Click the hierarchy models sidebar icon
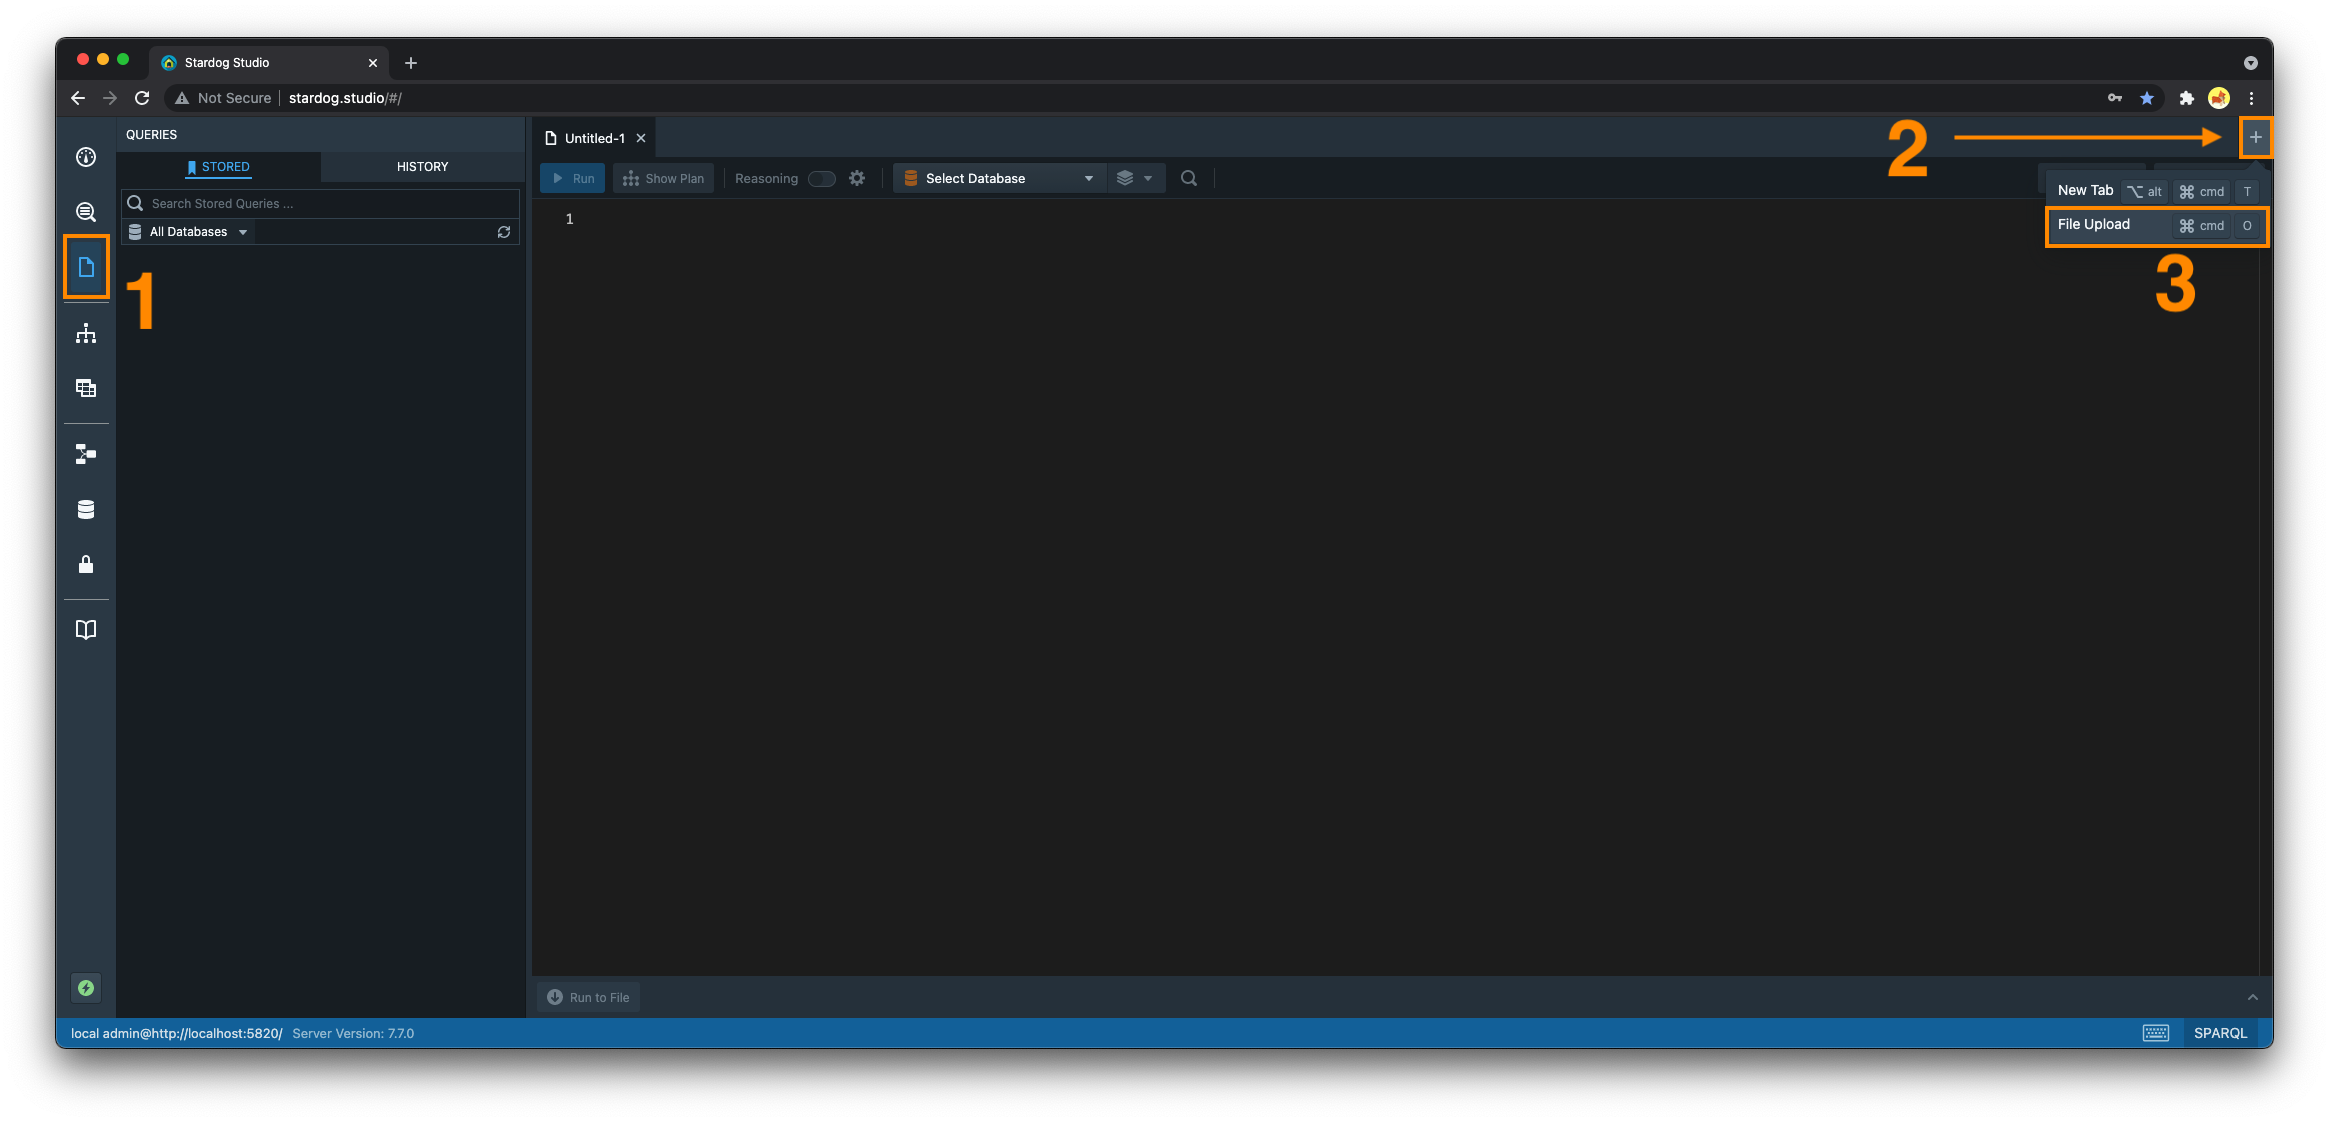The width and height of the screenshot is (2329, 1122). point(86,334)
